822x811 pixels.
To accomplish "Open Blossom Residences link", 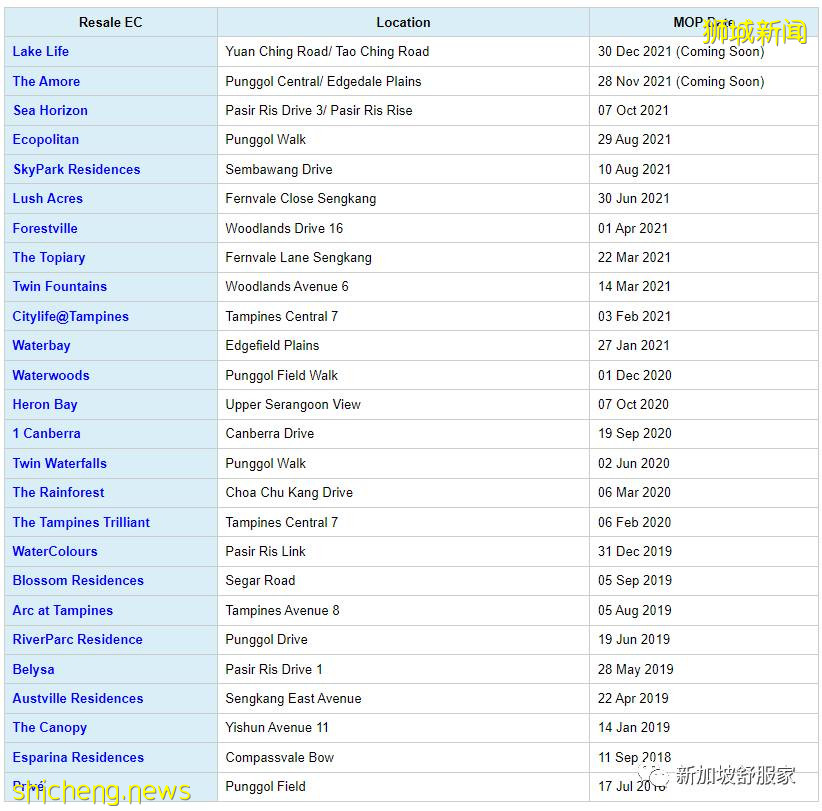I will point(78,580).
